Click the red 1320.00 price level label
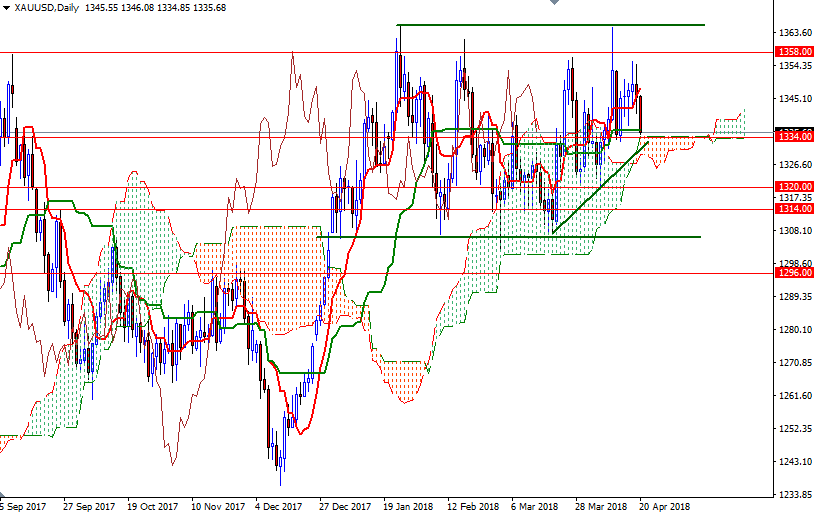The image size is (814, 514). [x=794, y=187]
